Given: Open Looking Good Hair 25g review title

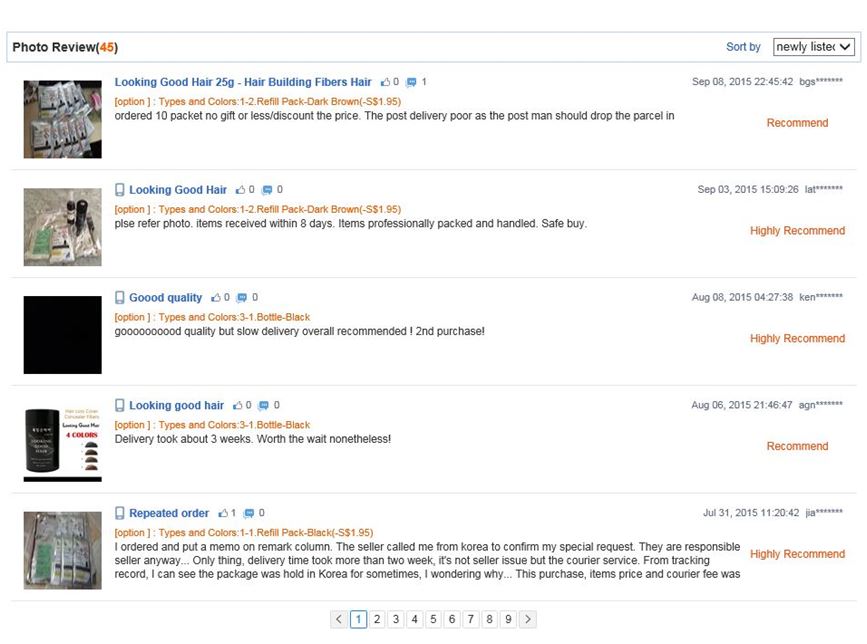Looking at the screenshot, I should click(243, 82).
